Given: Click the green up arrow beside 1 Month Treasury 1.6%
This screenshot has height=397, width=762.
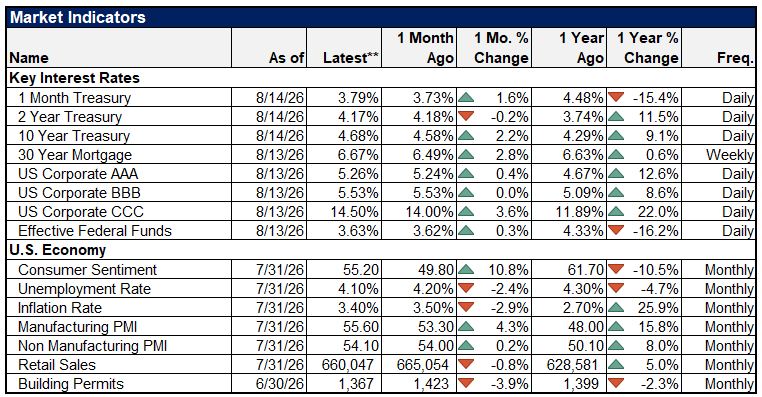Looking at the screenshot, I should [466, 97].
